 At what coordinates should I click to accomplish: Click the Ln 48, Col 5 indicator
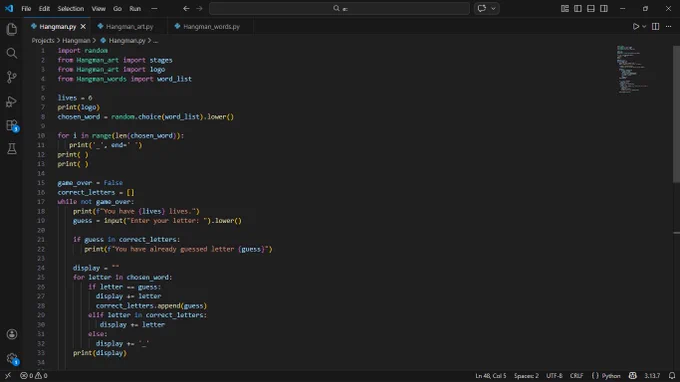tap(490, 375)
